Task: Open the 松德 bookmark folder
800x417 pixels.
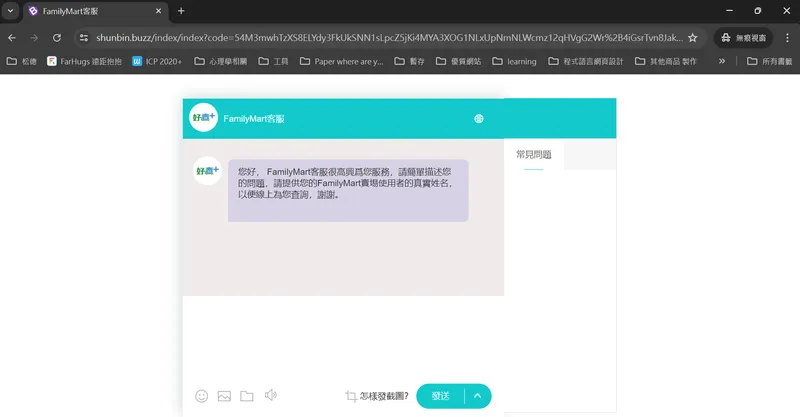Action: point(21,61)
